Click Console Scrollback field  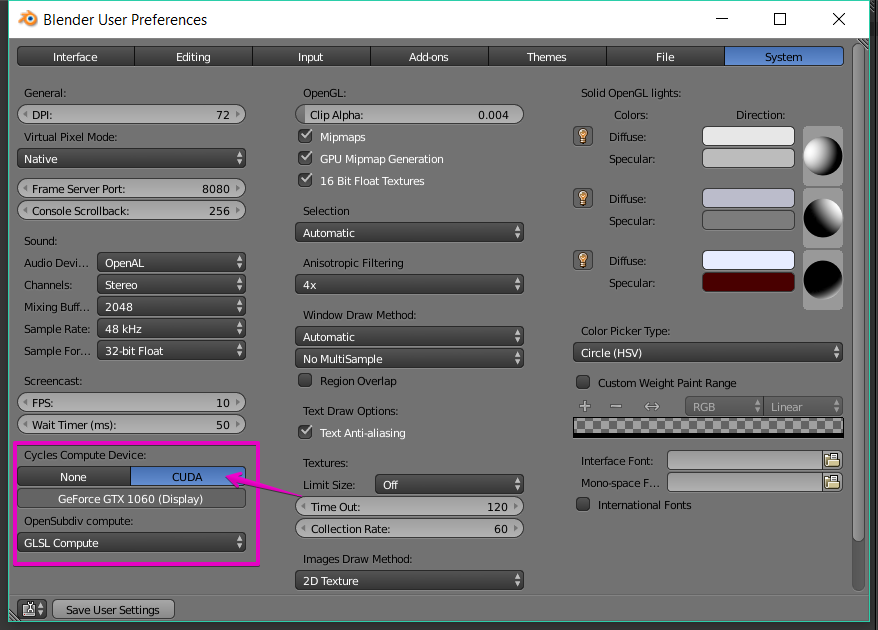click(x=132, y=211)
